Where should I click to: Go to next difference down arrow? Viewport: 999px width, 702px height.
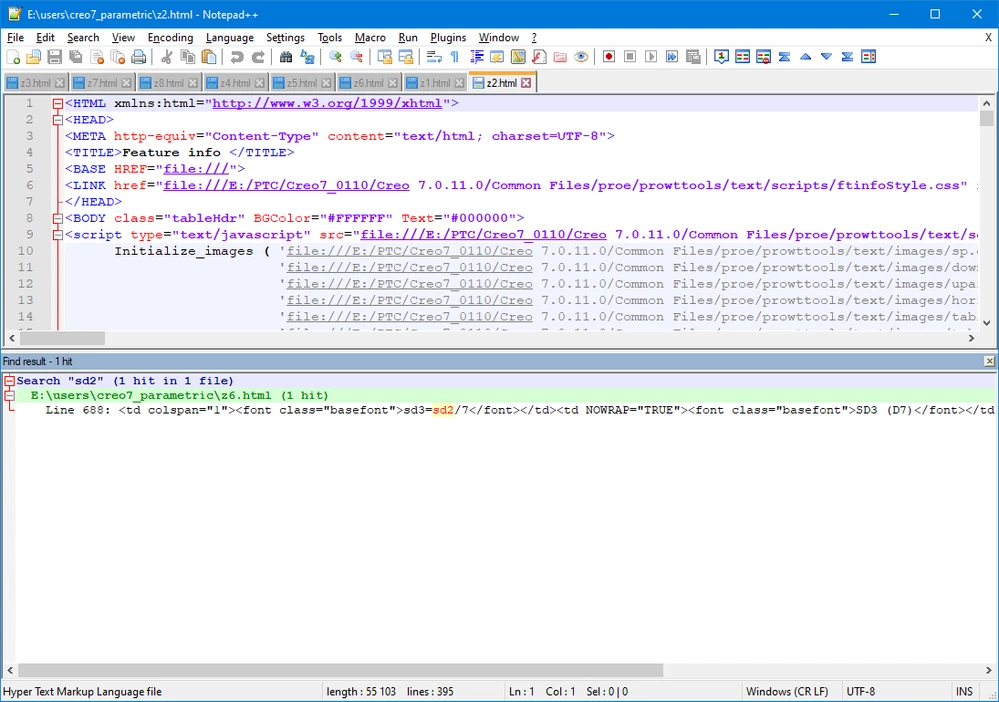coord(826,57)
